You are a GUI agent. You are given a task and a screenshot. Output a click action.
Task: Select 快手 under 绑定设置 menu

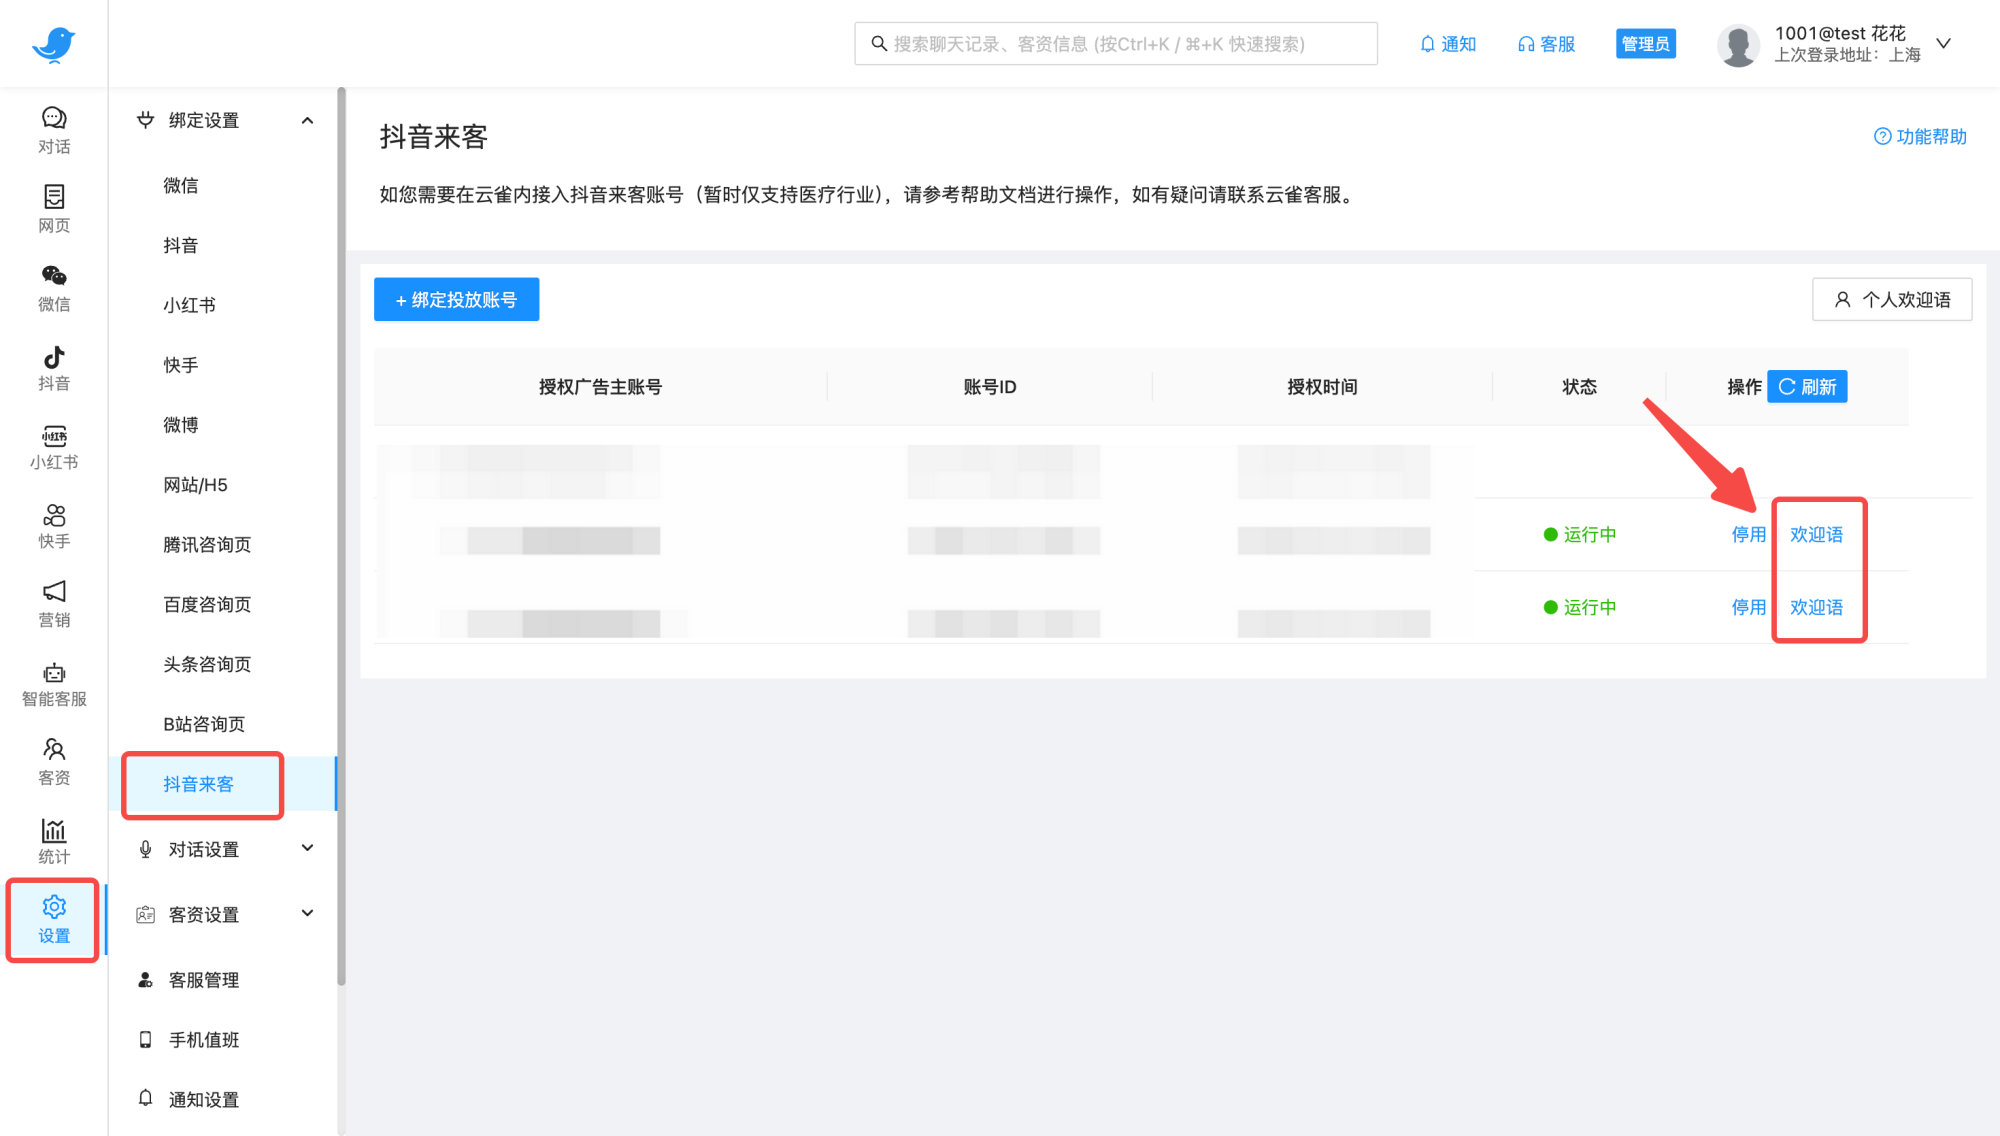[x=181, y=366]
